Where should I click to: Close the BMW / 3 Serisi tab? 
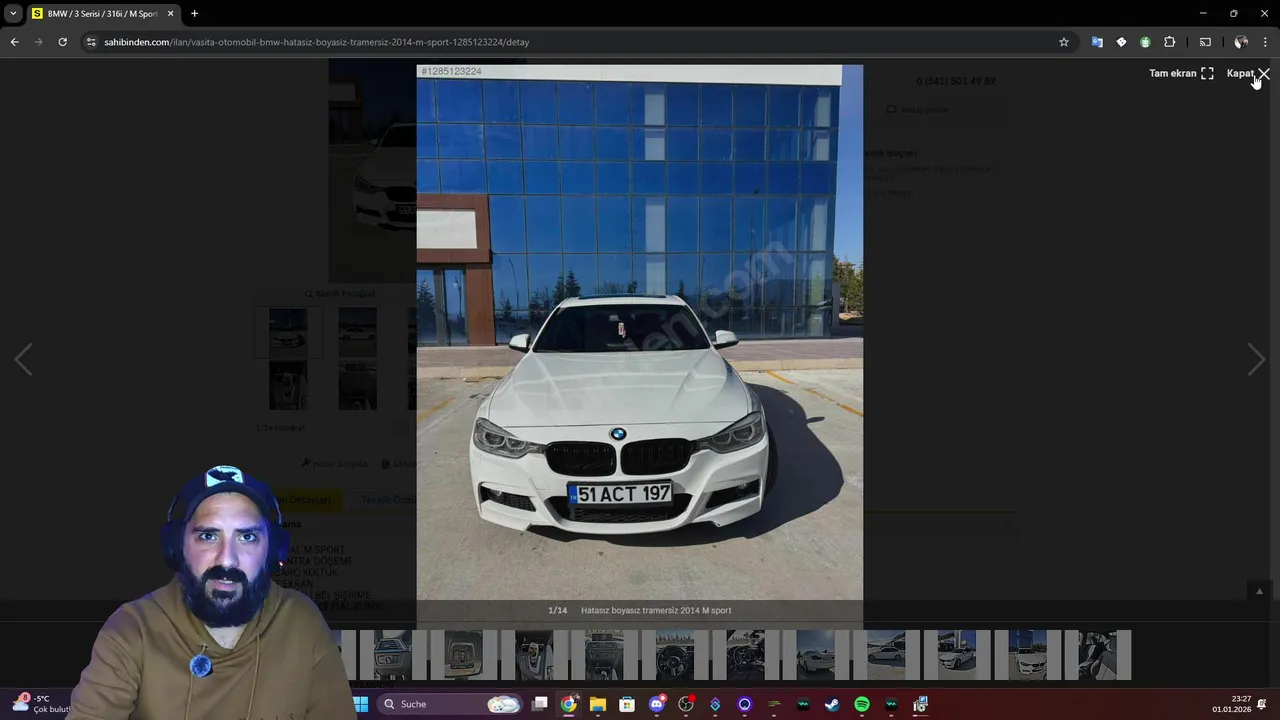tap(170, 14)
